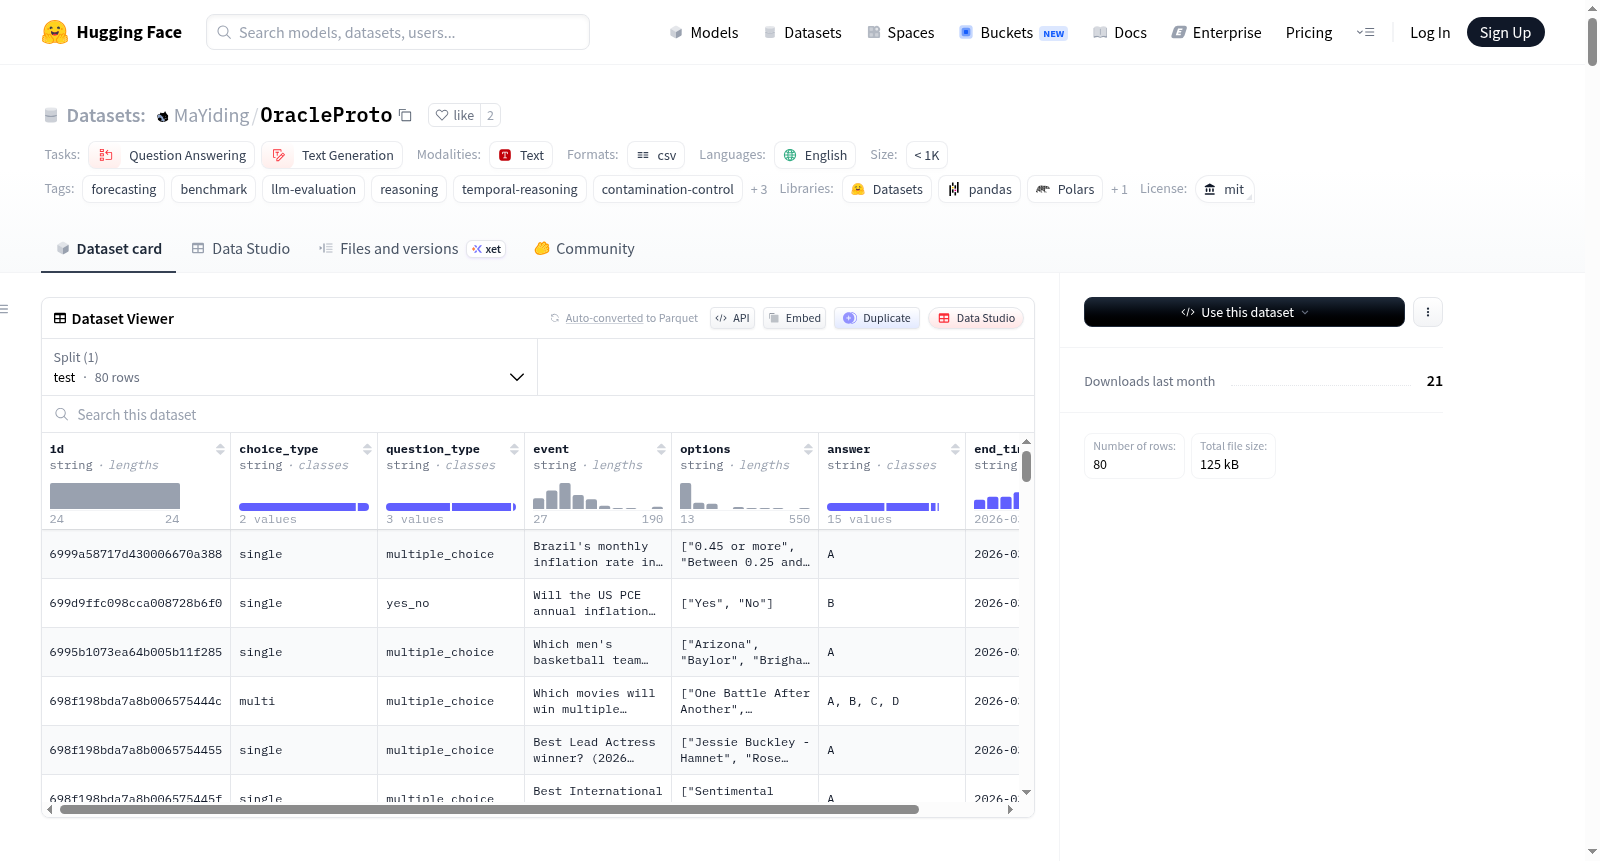Image resolution: width=1600 pixels, height=861 pixels.
Task: Click the Embed button
Action: coord(794,318)
